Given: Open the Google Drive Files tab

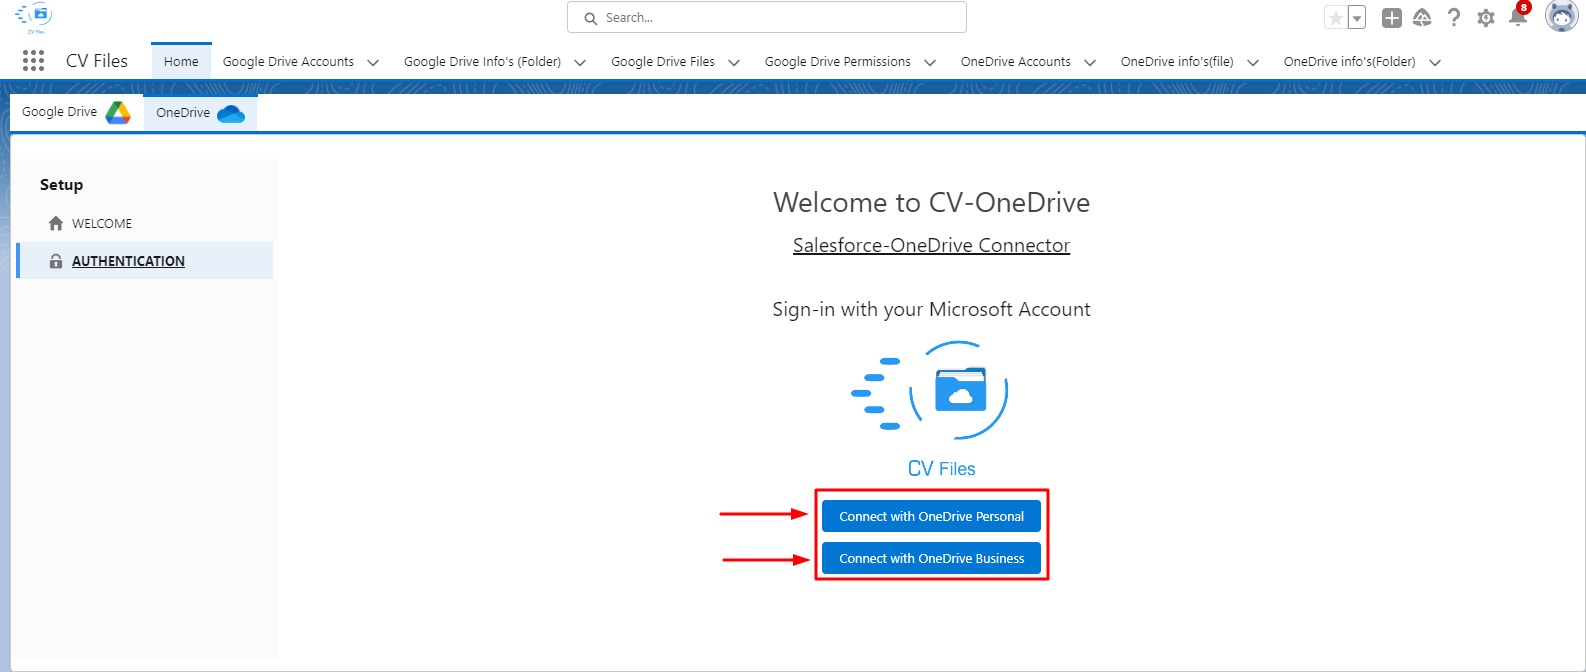Looking at the screenshot, I should pos(663,61).
